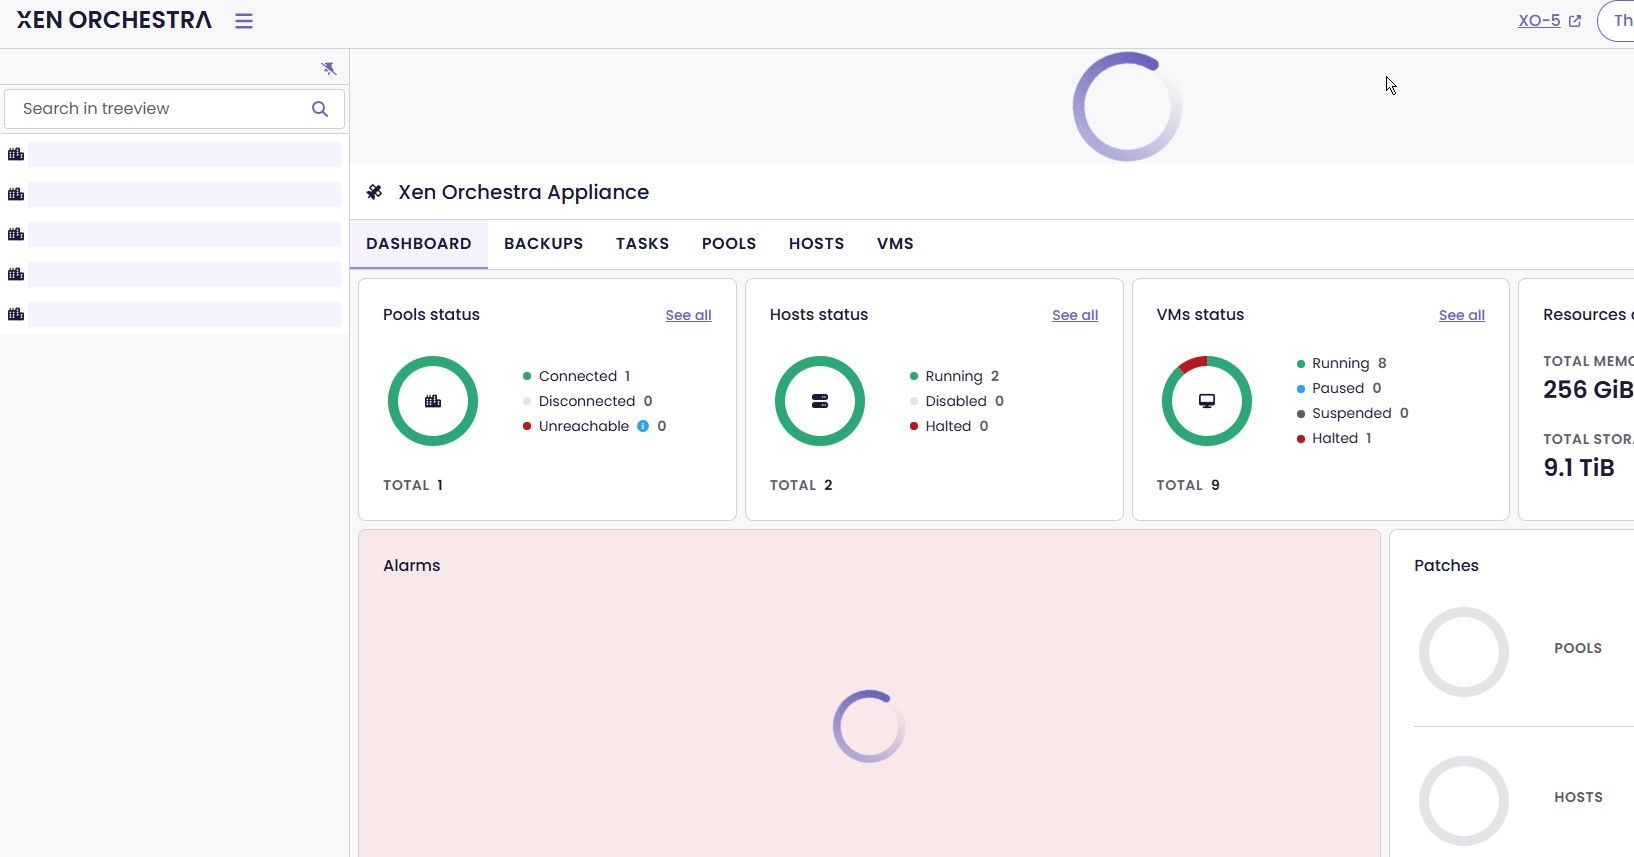Viewport: 1634px width, 857px height.
Task: Open the Tasks tab
Action: (642, 244)
